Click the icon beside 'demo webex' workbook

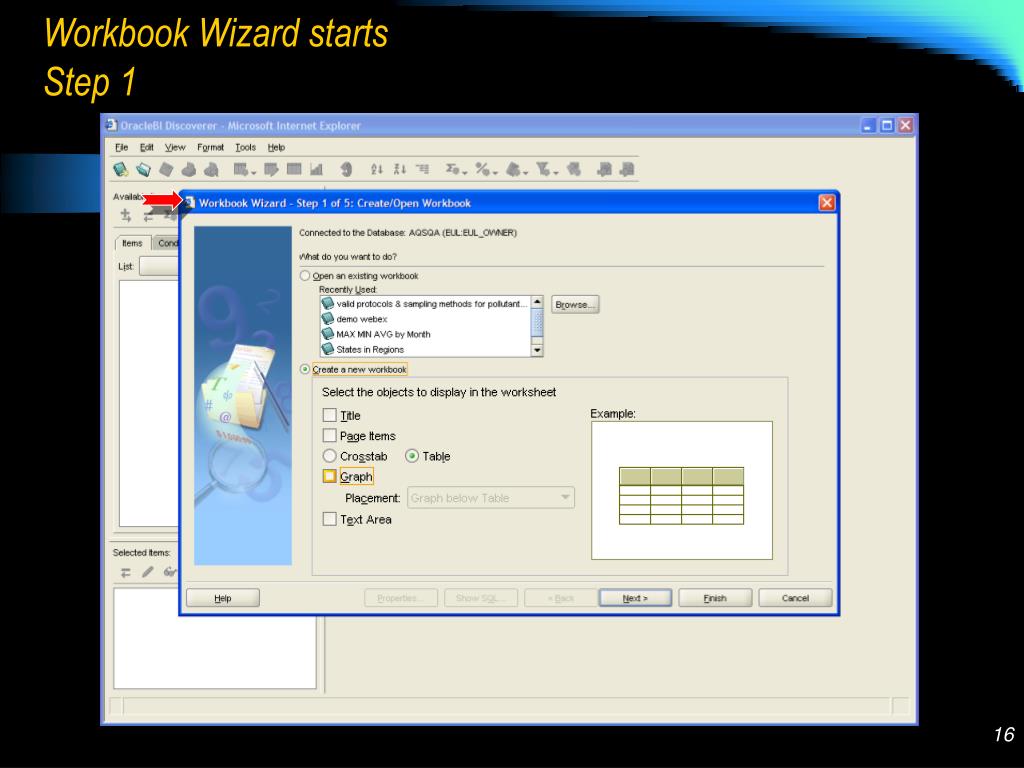coord(328,319)
